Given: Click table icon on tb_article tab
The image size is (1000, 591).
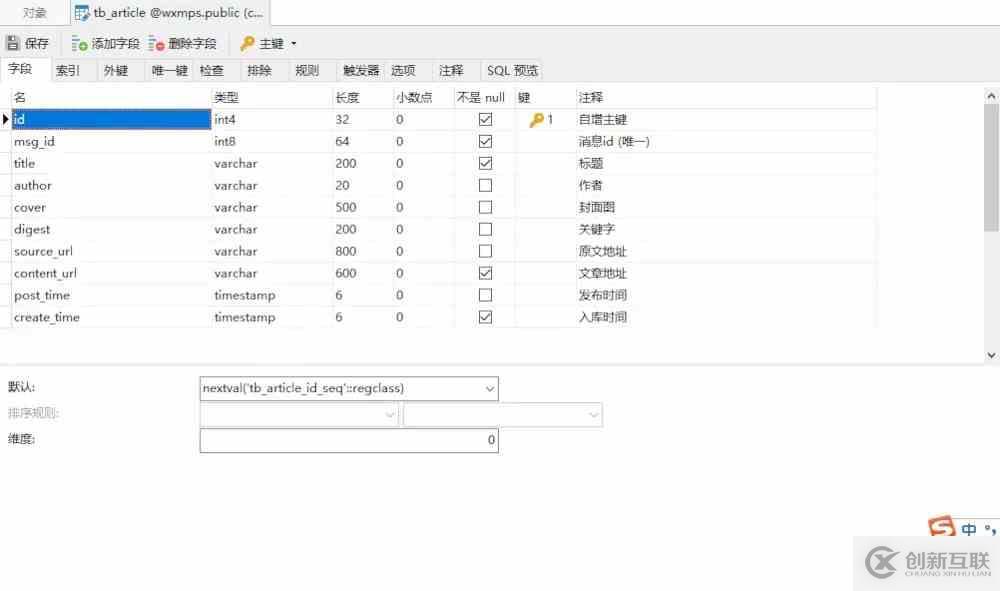Looking at the screenshot, I should (83, 13).
